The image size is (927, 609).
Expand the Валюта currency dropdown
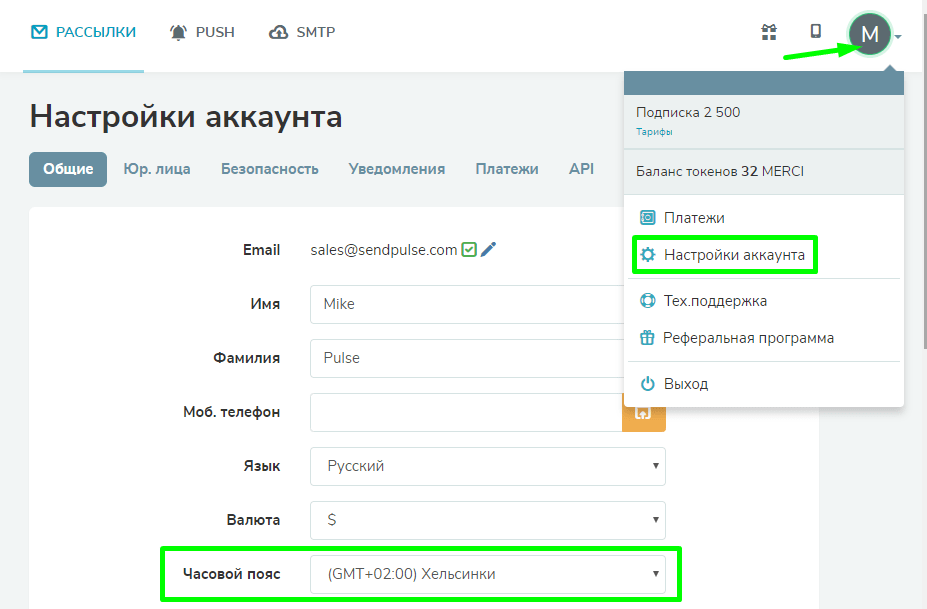tap(488, 520)
